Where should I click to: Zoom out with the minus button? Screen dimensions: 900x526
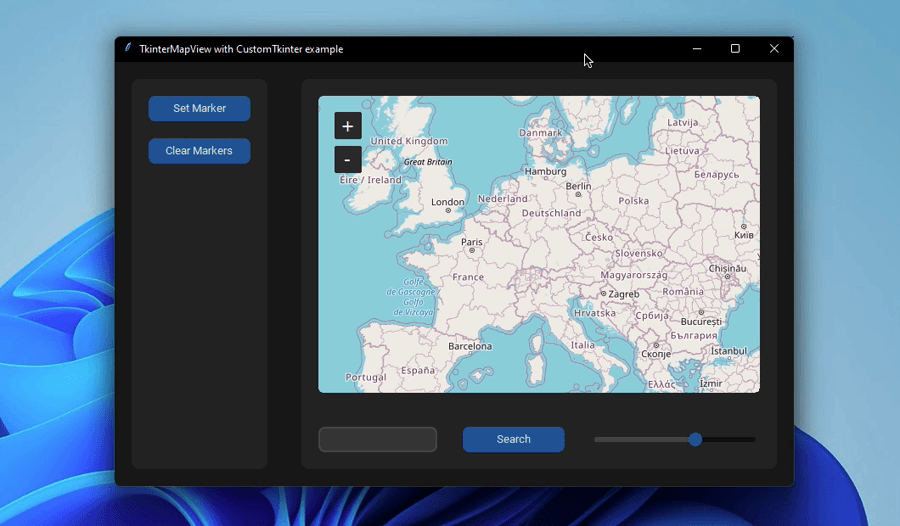pyautogui.click(x=347, y=160)
